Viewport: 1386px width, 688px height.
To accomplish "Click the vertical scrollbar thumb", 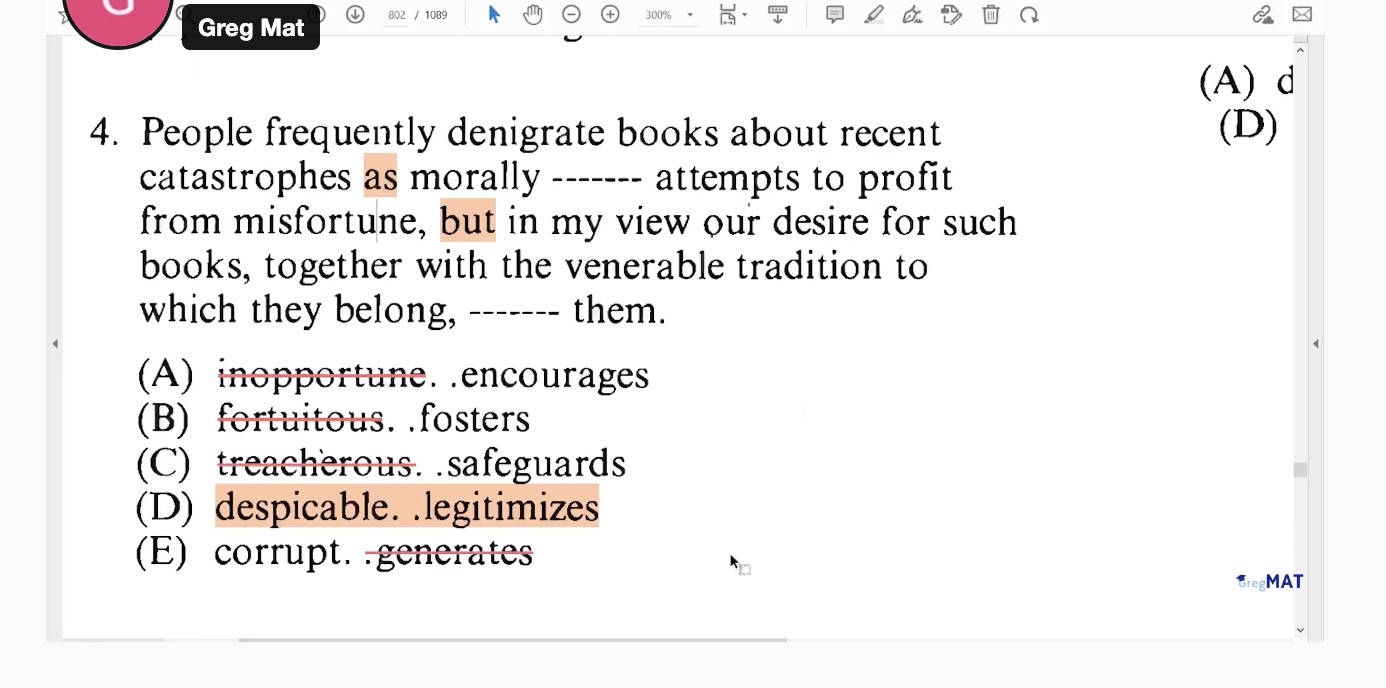I will pos(1300,470).
